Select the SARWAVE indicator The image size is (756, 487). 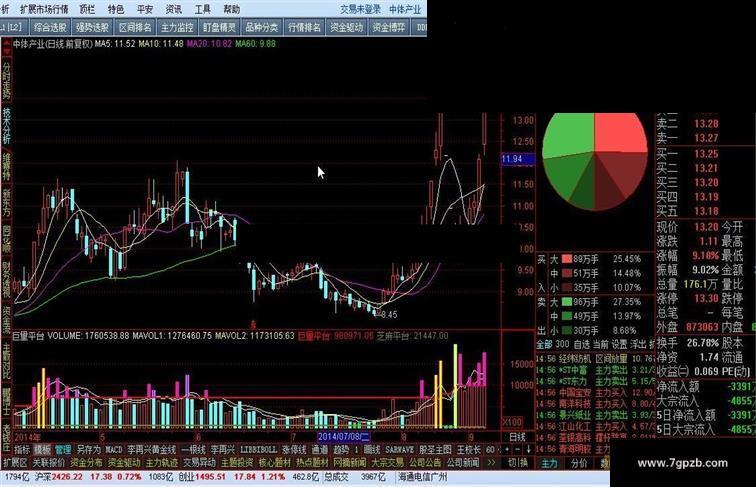[x=400, y=449]
